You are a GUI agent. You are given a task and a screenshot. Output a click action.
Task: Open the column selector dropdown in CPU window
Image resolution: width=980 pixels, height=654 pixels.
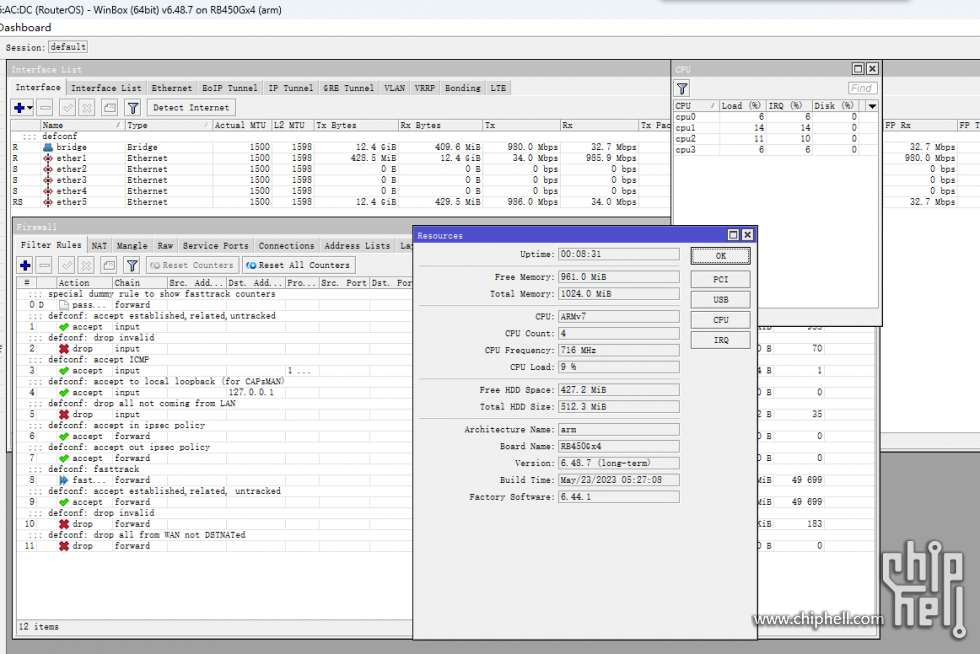click(x=872, y=106)
